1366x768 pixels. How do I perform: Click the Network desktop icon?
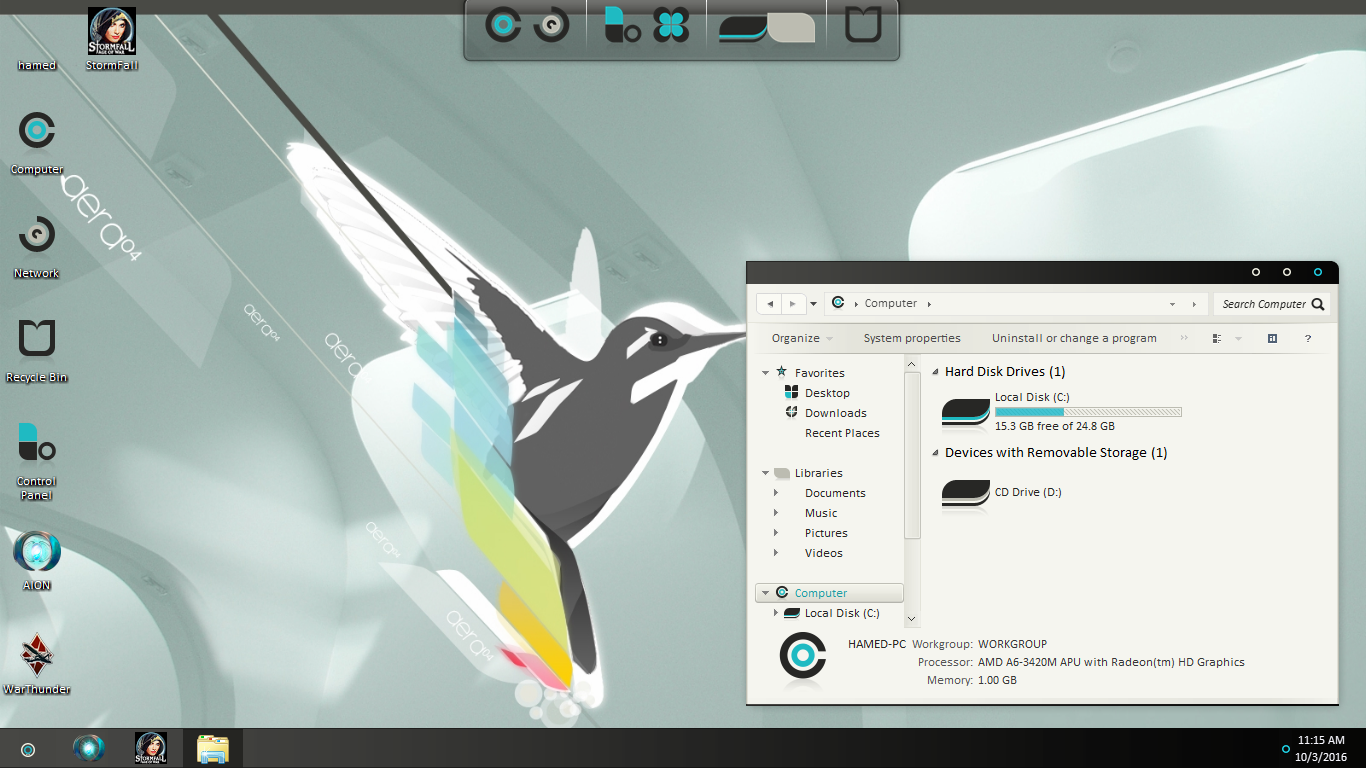37,237
